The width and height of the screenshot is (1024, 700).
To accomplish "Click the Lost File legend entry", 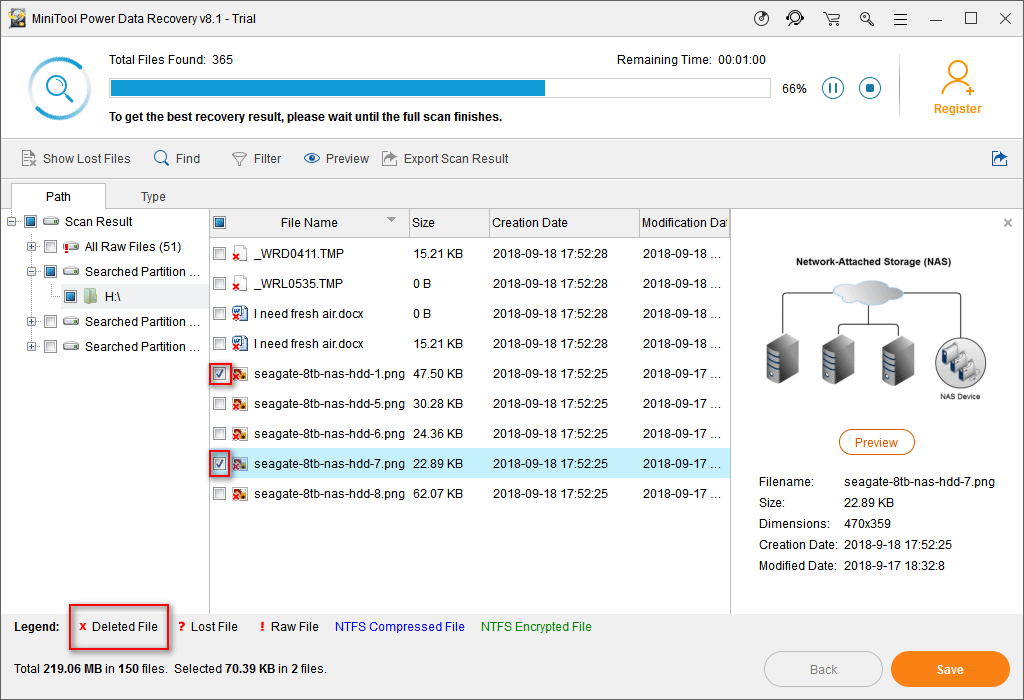I will click(208, 627).
